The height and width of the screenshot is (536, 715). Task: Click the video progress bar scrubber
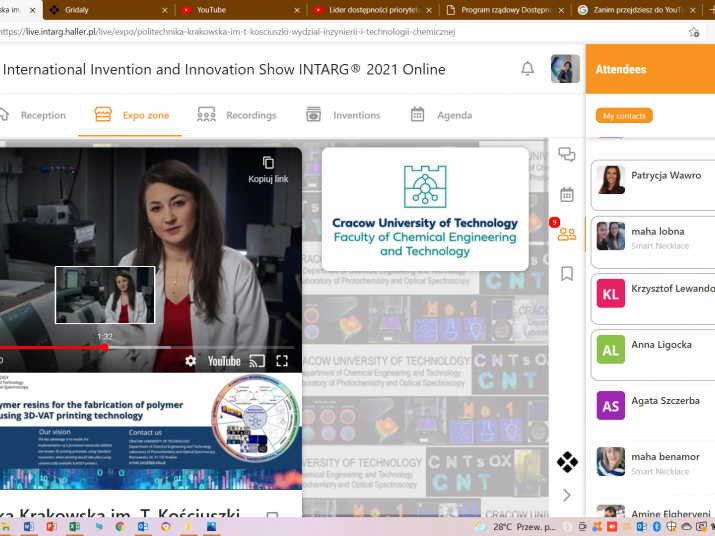[x=104, y=347]
